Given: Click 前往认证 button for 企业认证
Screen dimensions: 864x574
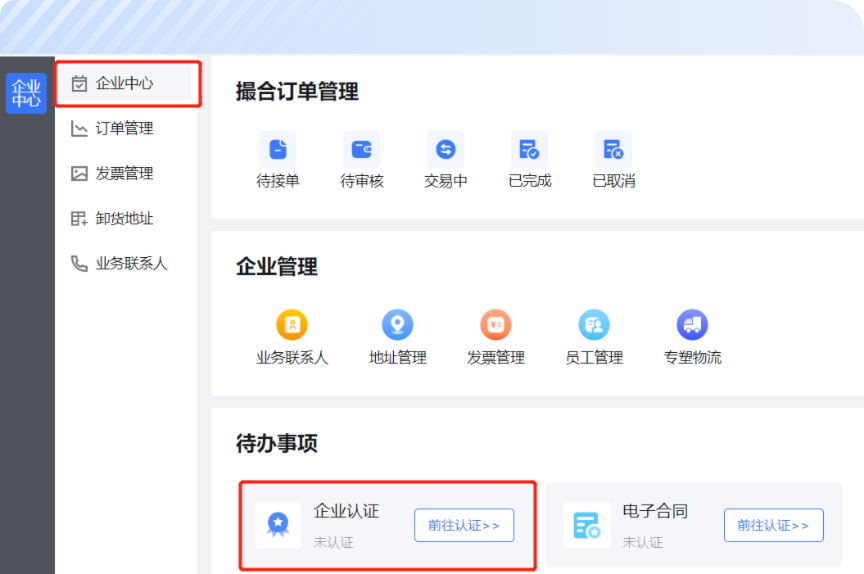Looking at the screenshot, I should point(464,526).
